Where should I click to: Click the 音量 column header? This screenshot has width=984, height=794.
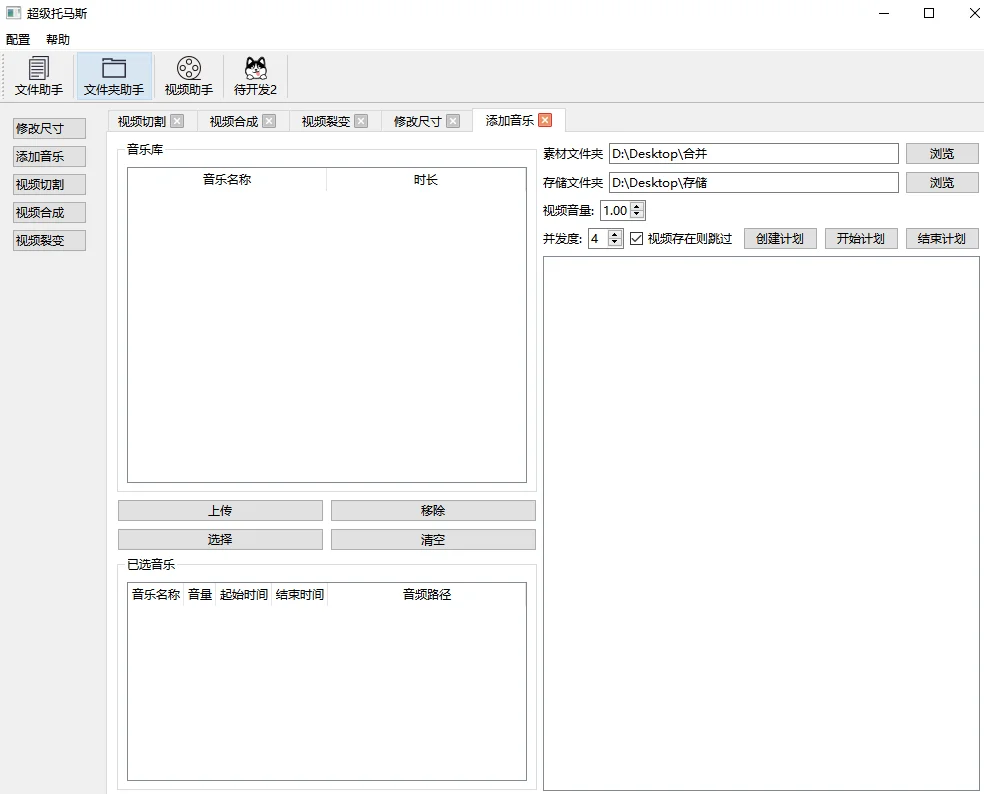(200, 594)
